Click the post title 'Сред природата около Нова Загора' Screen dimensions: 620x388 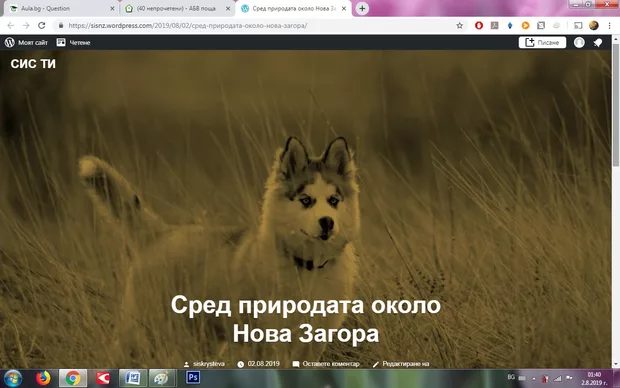pyautogui.click(x=306, y=319)
